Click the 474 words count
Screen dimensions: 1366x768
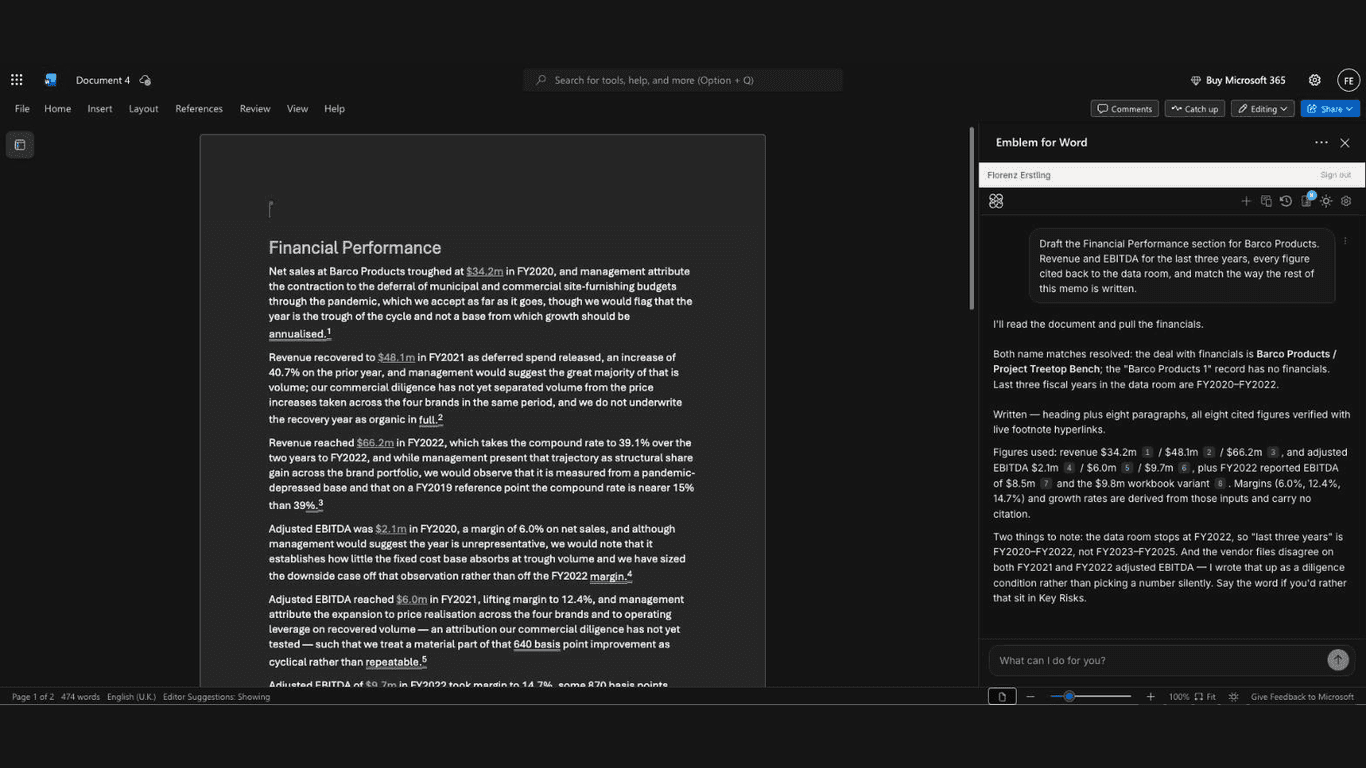80,697
